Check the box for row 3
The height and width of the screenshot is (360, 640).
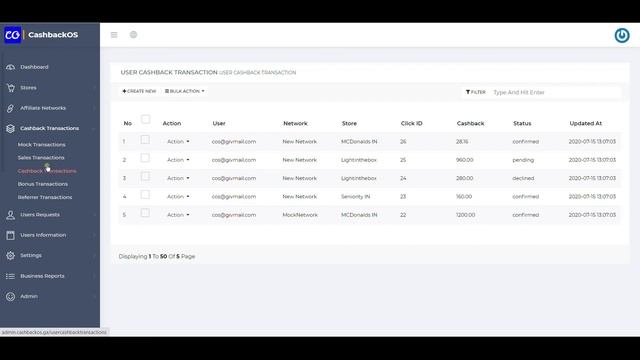145,176
